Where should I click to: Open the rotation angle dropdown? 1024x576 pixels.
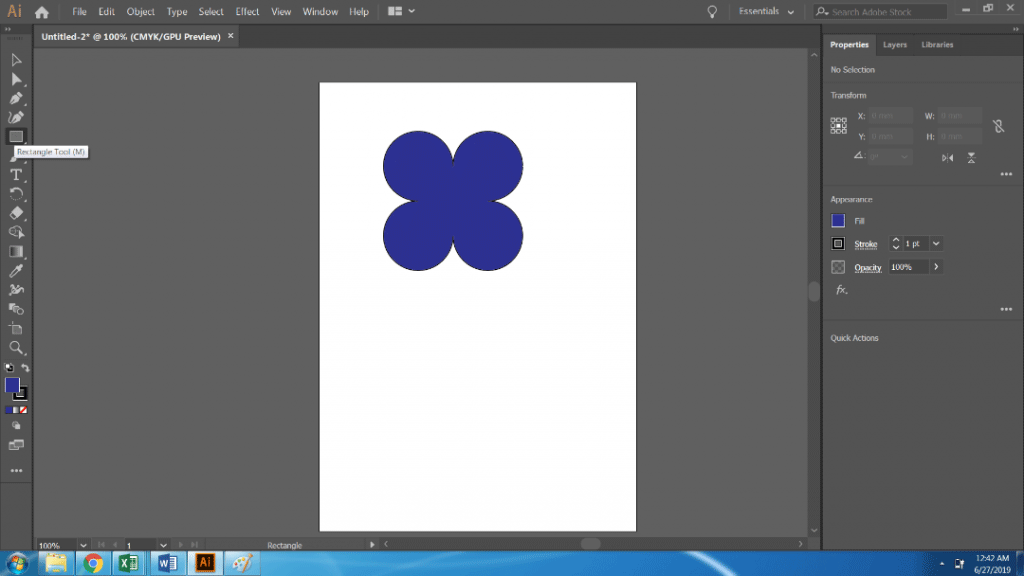904,157
